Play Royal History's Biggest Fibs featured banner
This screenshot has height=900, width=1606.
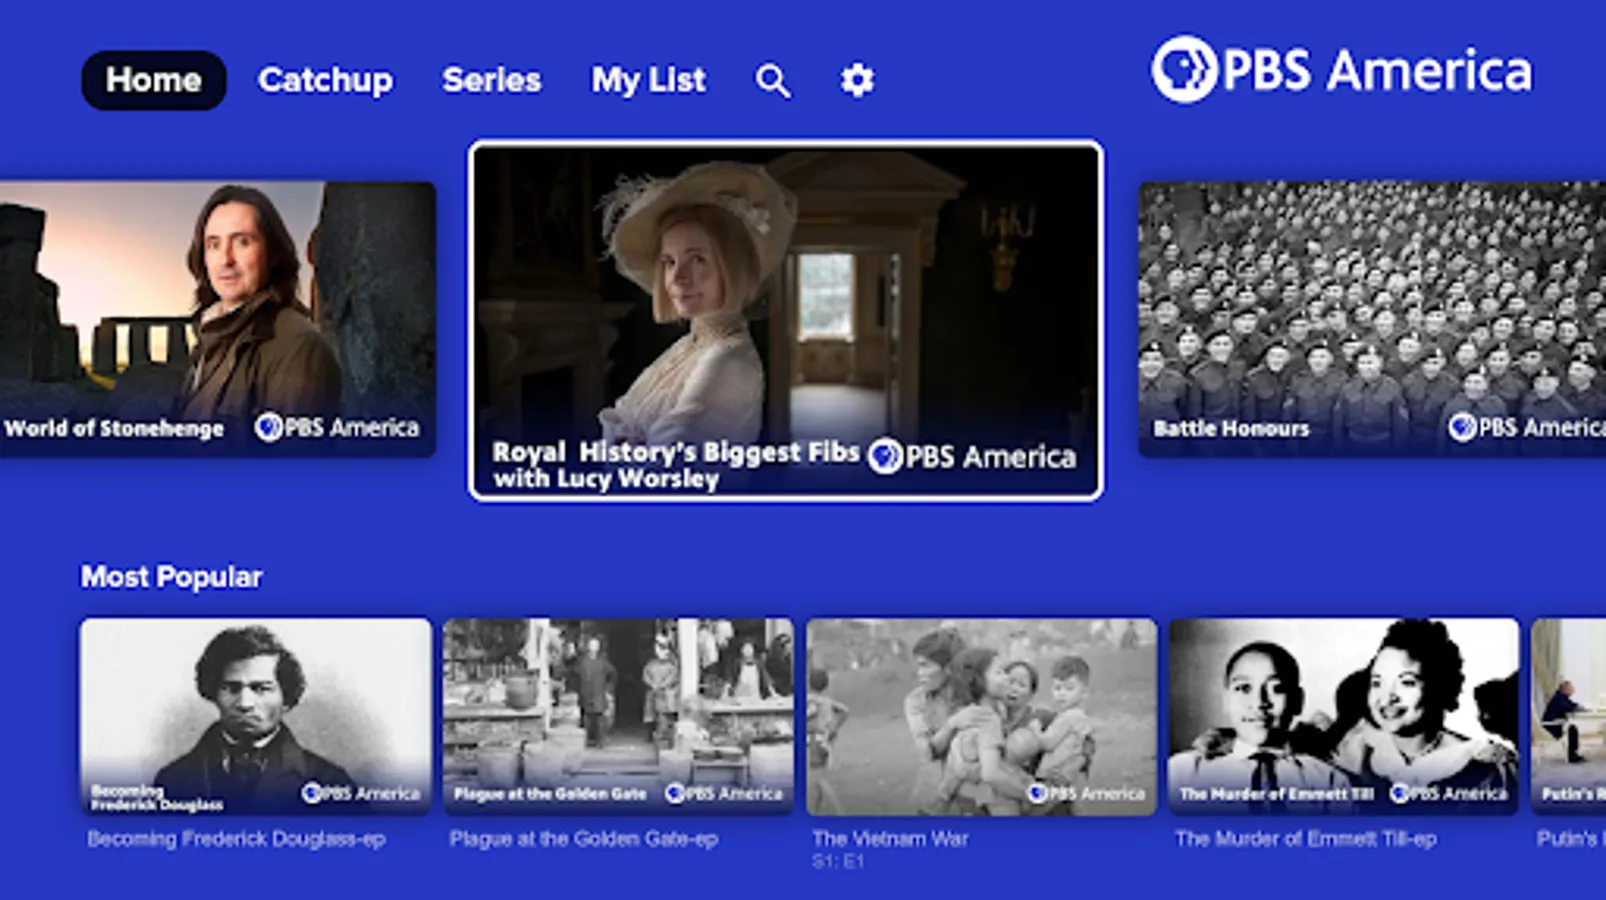[786, 321]
